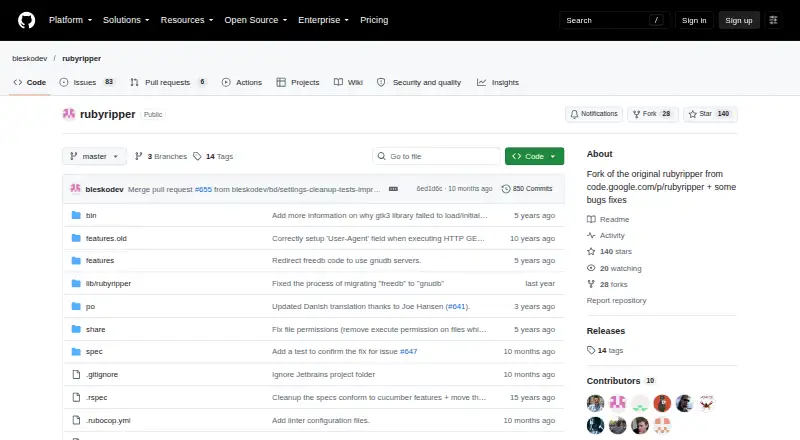Click the header Search field
The width and height of the screenshot is (800, 440).
point(614,20)
